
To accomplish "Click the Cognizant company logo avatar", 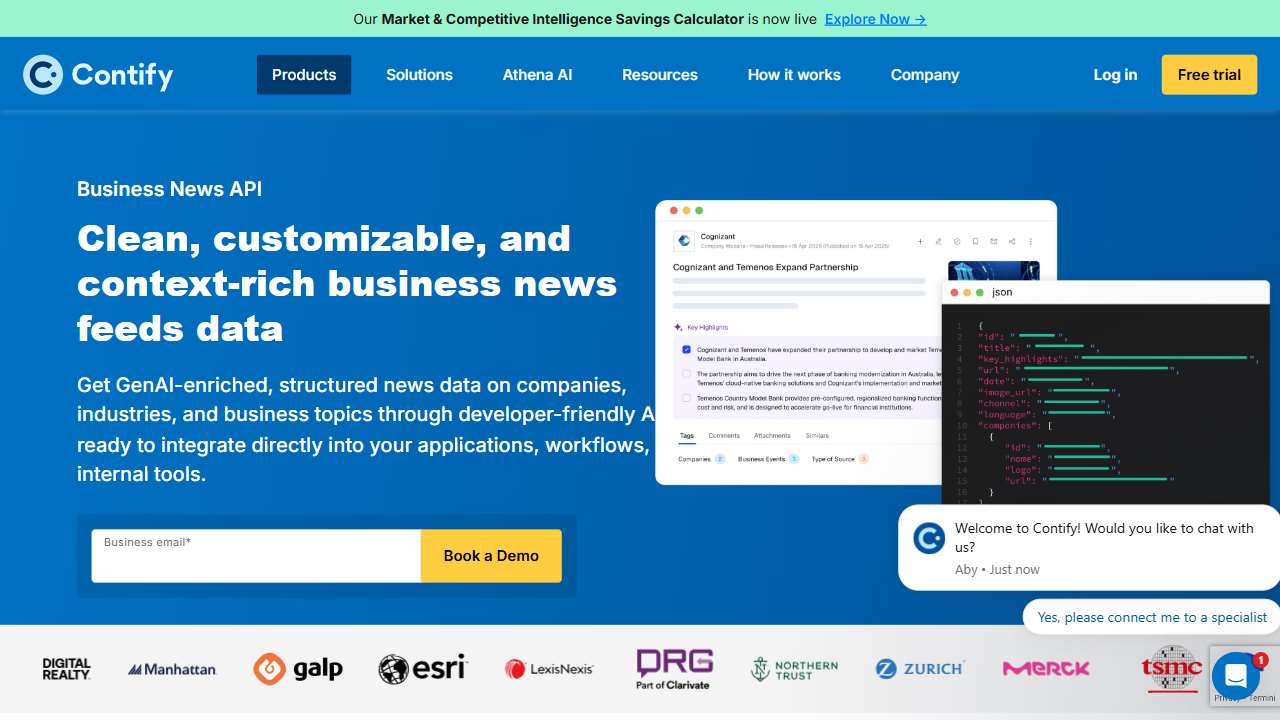I will tap(684, 241).
